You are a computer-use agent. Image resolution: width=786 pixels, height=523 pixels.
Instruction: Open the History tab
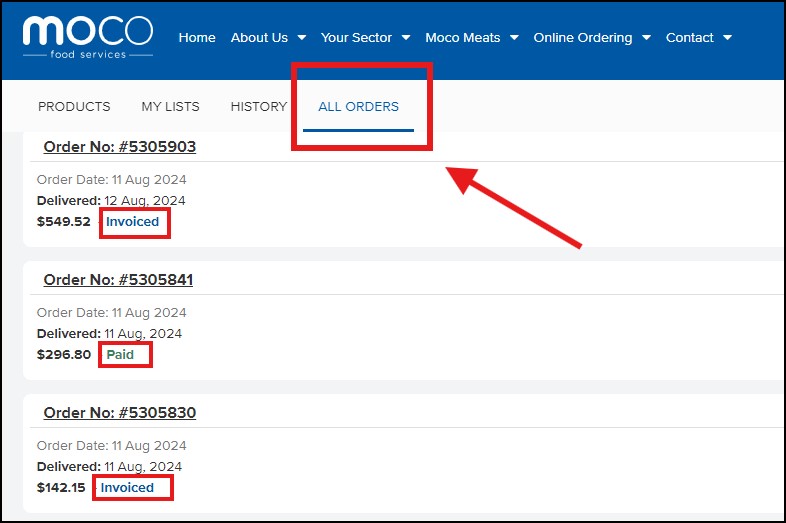click(258, 107)
